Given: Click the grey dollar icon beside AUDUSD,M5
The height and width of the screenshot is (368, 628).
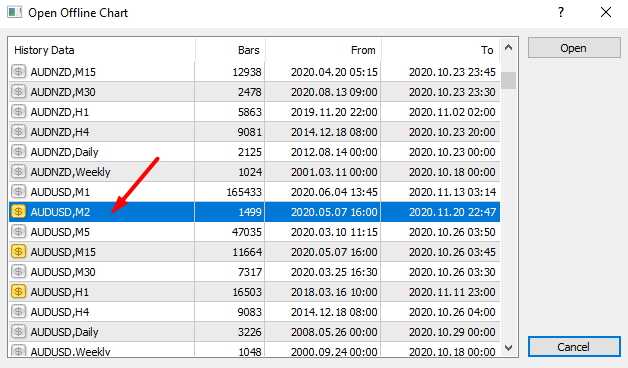Looking at the screenshot, I should (18, 232).
